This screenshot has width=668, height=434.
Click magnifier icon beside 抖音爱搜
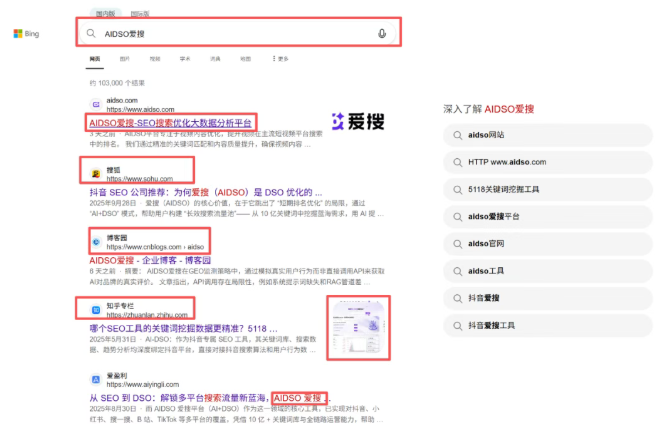click(458, 299)
